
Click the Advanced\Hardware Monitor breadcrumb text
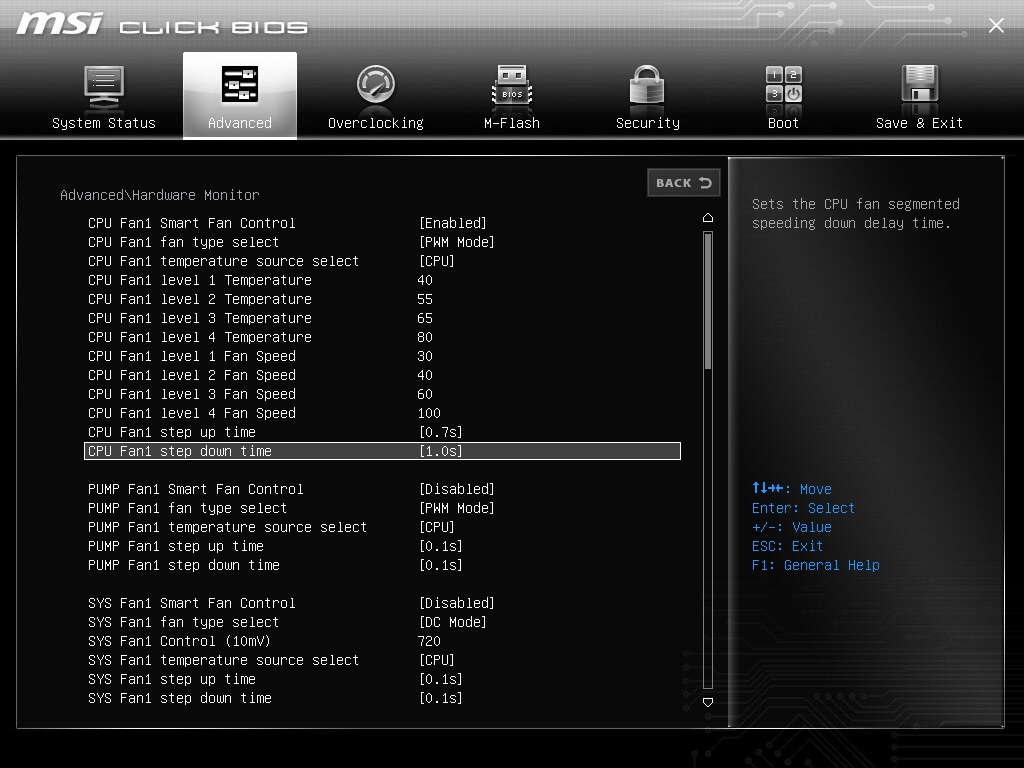click(x=160, y=195)
